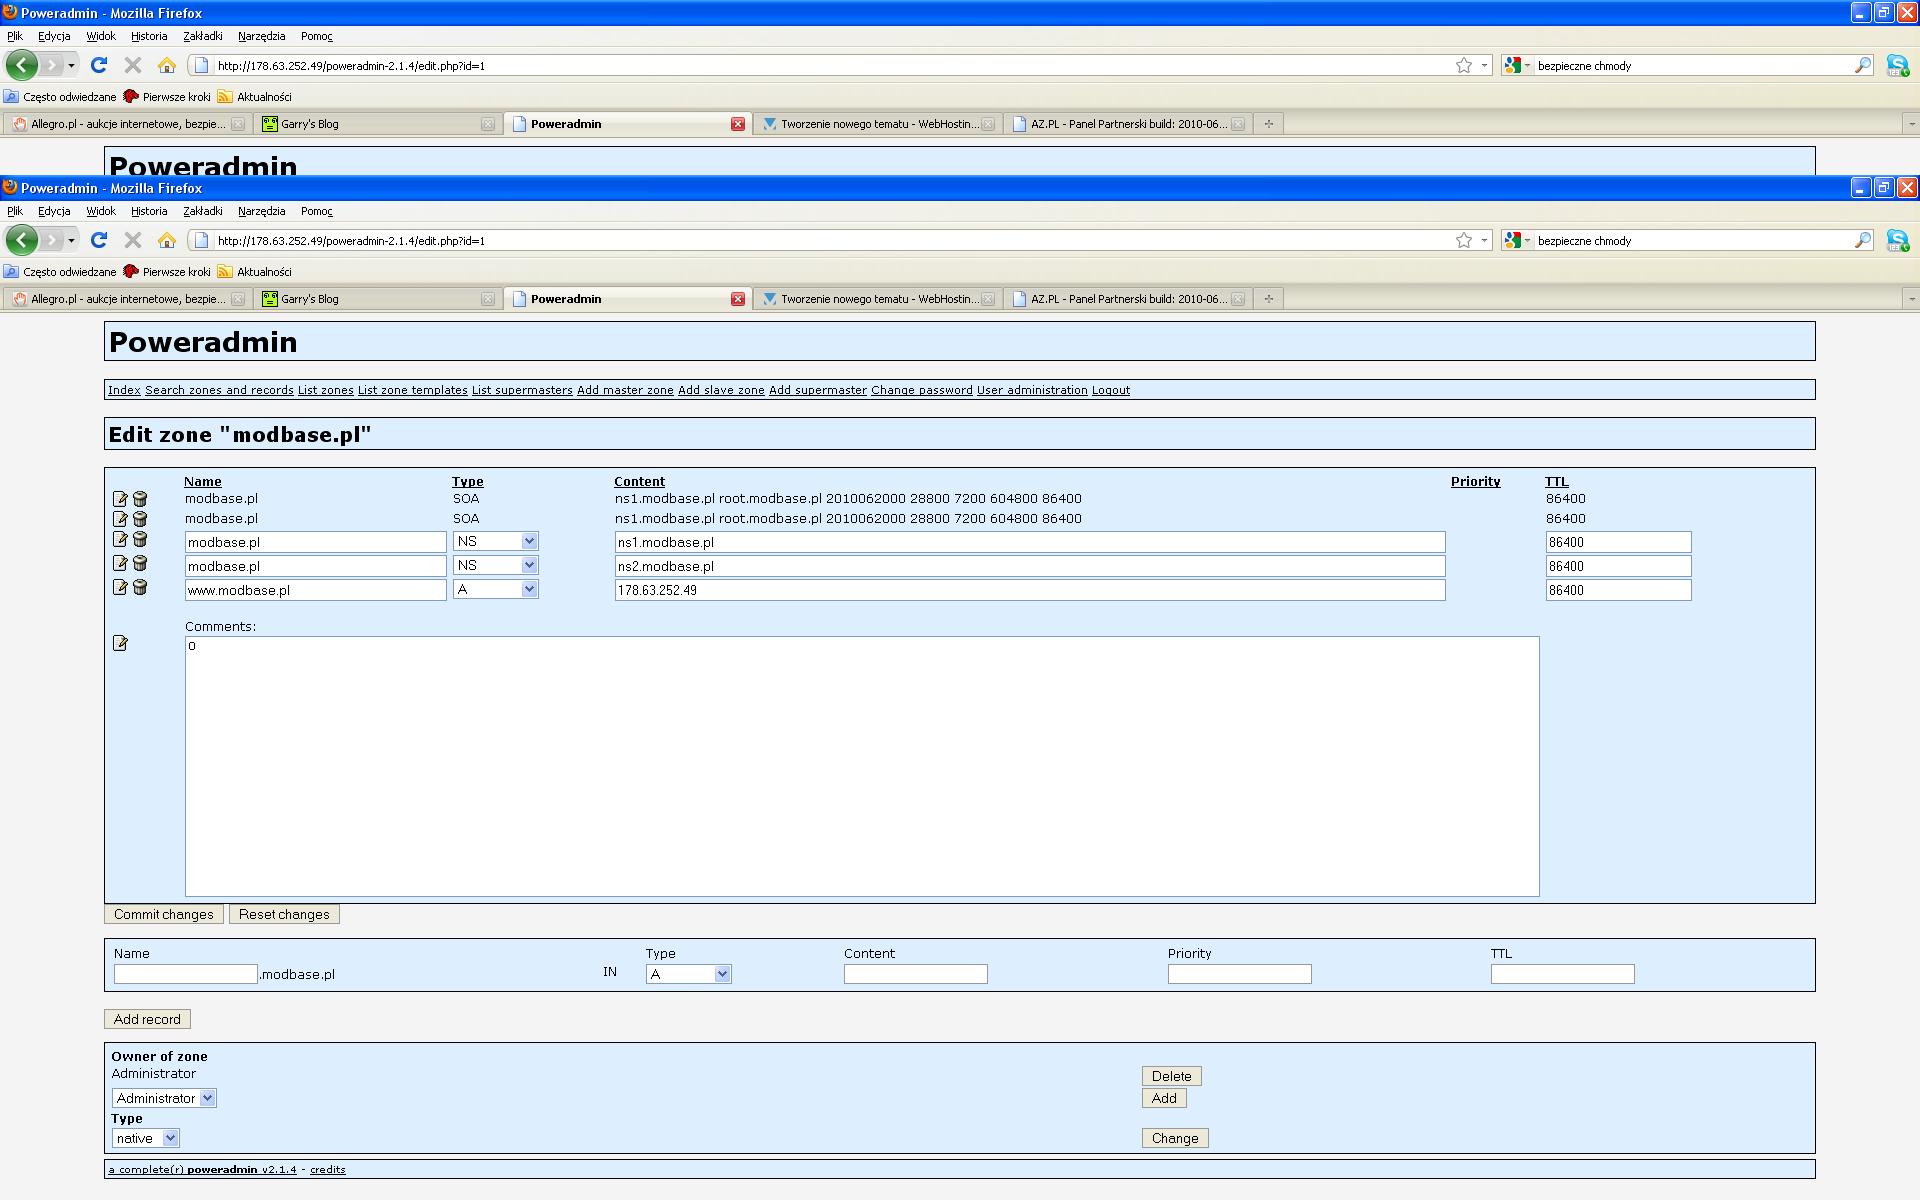The height and width of the screenshot is (1200, 1920).
Task: Click Name field in add record form
Action: [x=186, y=974]
